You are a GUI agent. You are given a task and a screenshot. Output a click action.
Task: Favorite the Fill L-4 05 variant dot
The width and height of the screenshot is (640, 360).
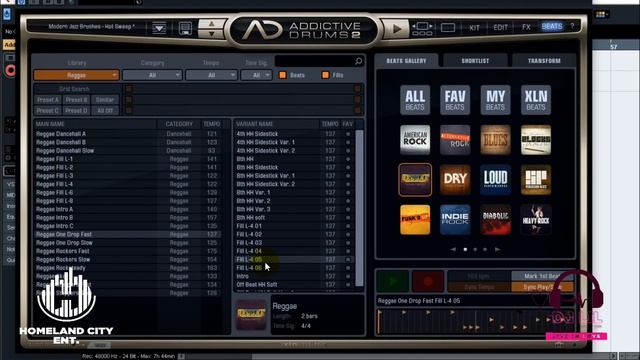point(348,260)
